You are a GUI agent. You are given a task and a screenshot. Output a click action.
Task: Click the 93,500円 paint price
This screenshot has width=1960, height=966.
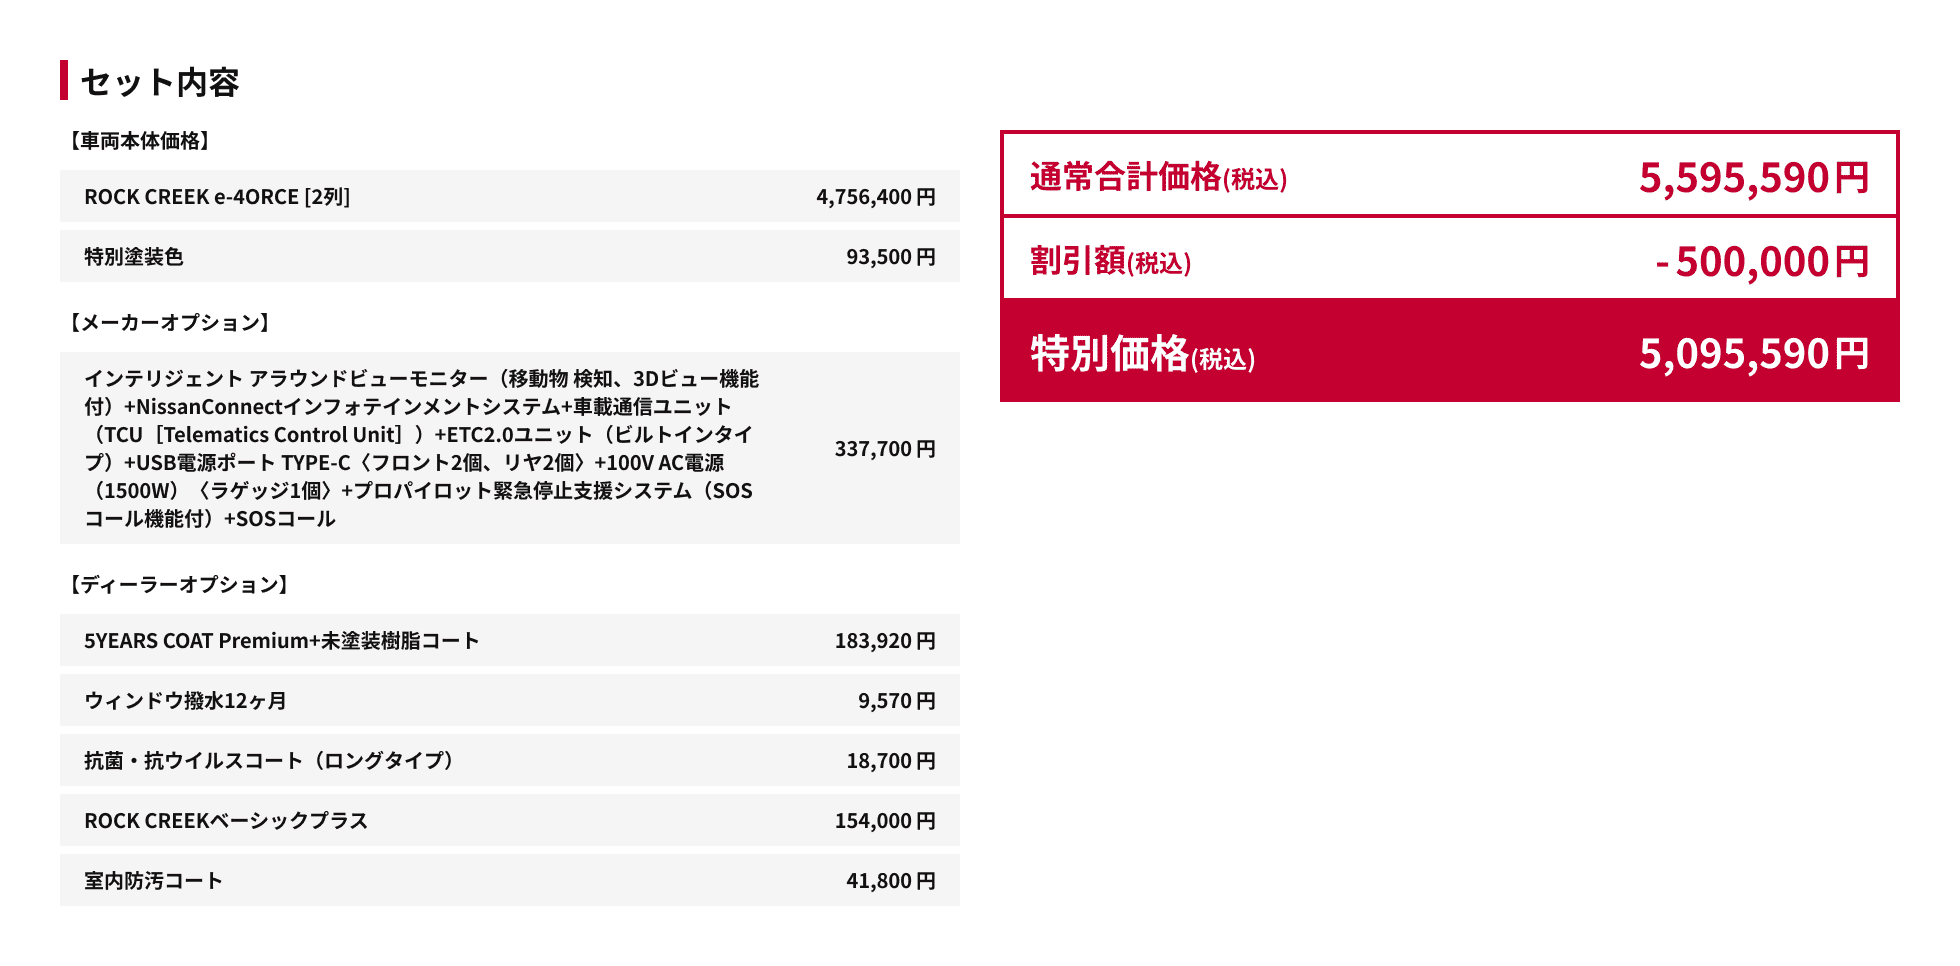click(x=891, y=257)
